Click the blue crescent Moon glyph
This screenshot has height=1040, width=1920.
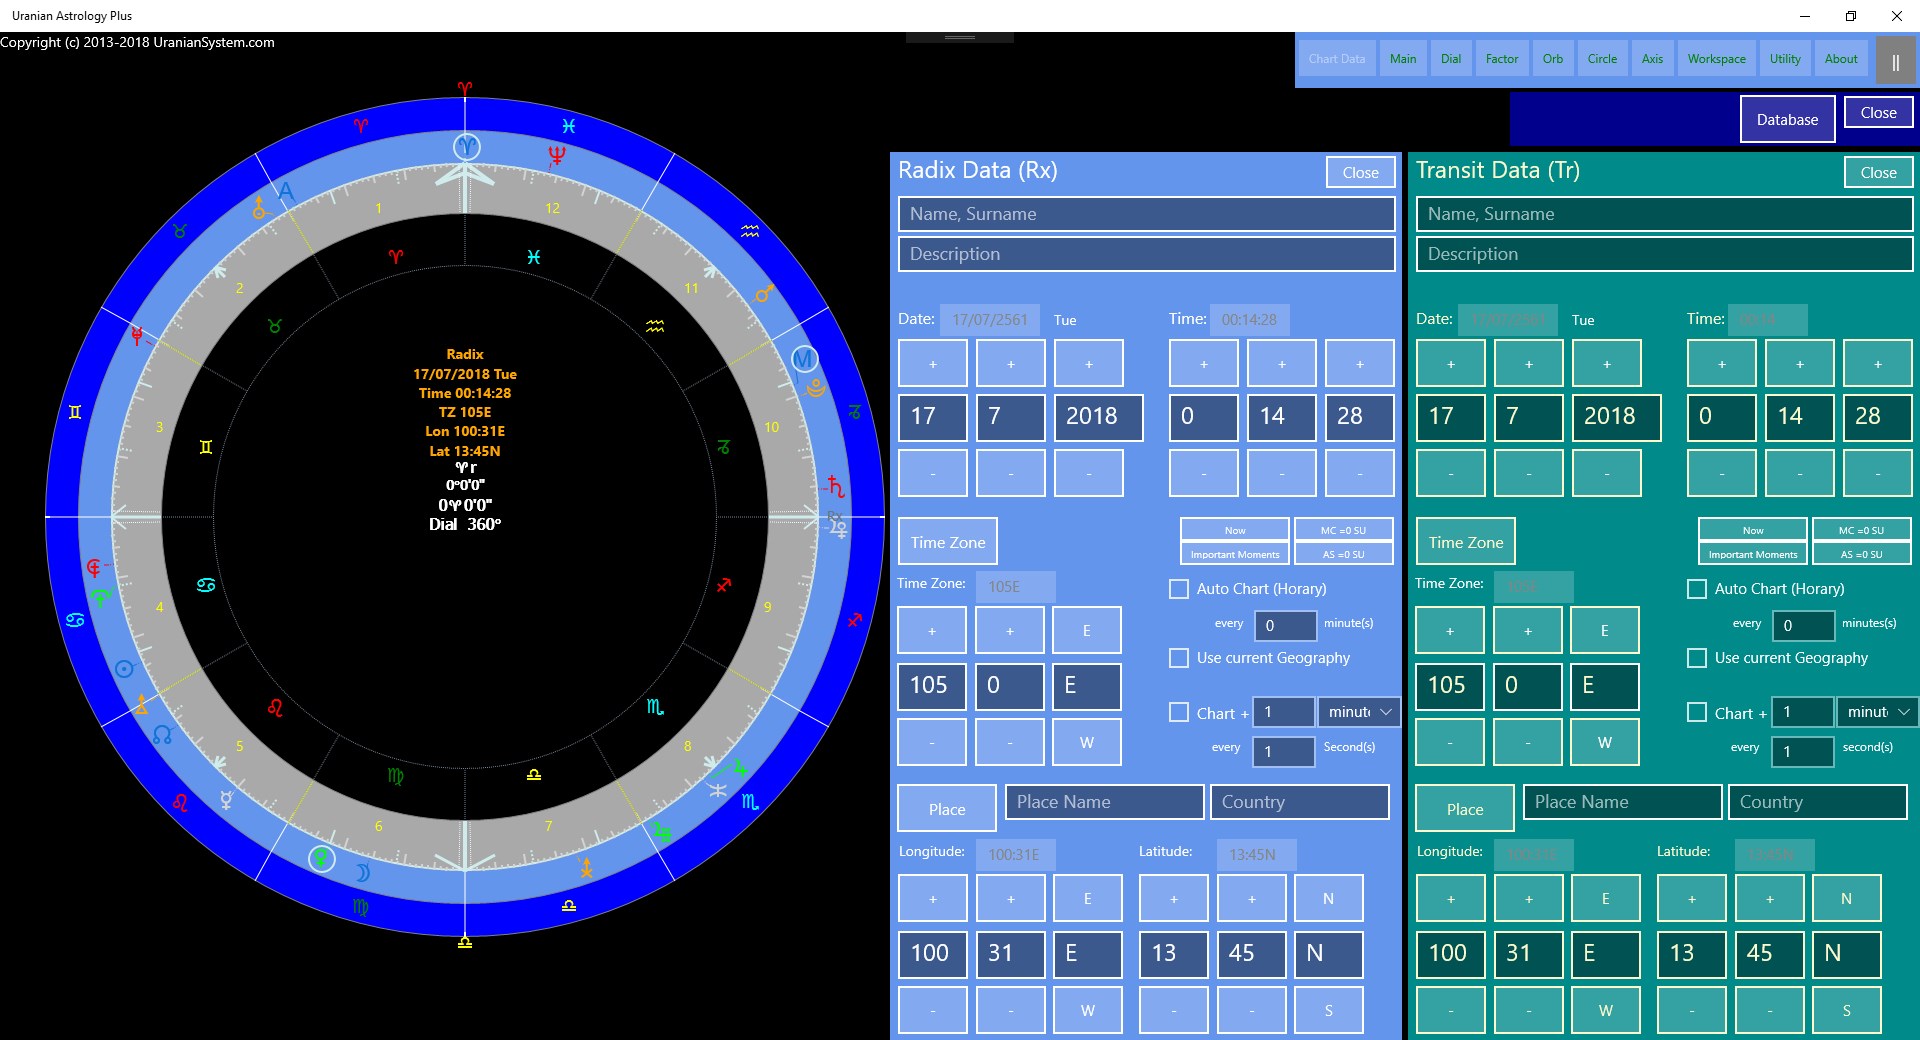[x=362, y=873]
